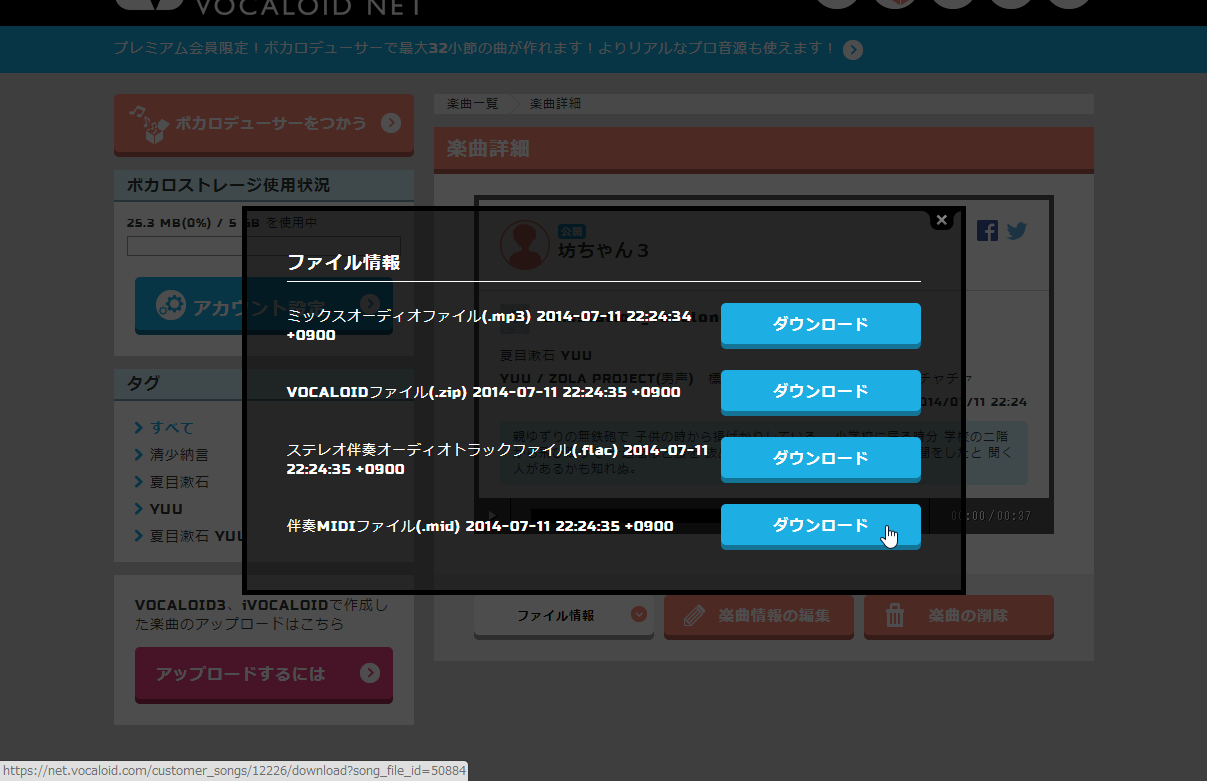The height and width of the screenshot is (781, 1207).
Task: Open the アップロードするには button
Action: (x=264, y=674)
